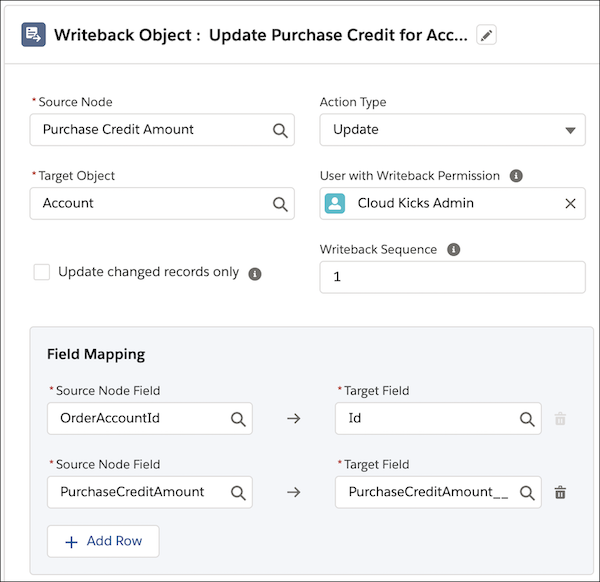Click search icon in OrderAccountId source field
This screenshot has height=582, width=600.
point(238,419)
